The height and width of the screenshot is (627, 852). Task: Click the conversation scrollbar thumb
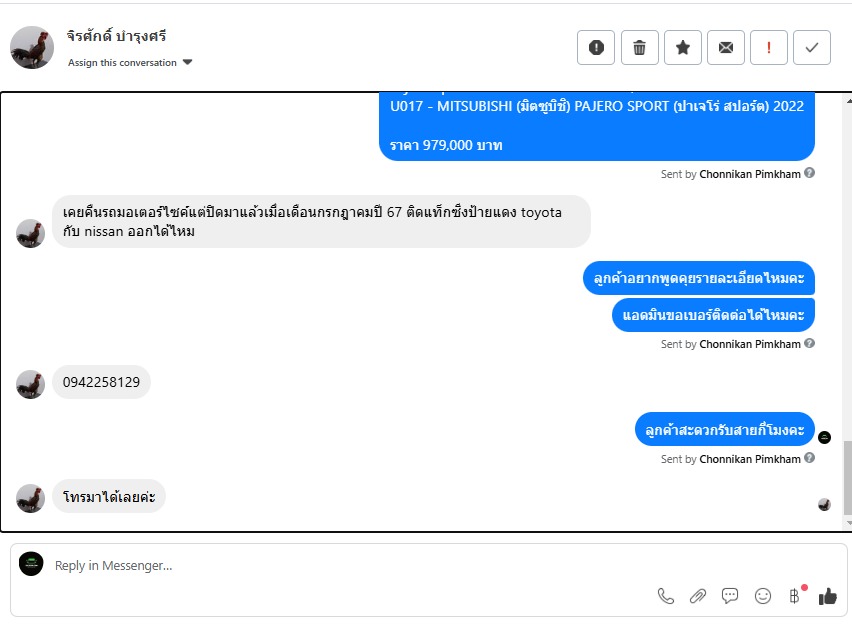point(848,477)
